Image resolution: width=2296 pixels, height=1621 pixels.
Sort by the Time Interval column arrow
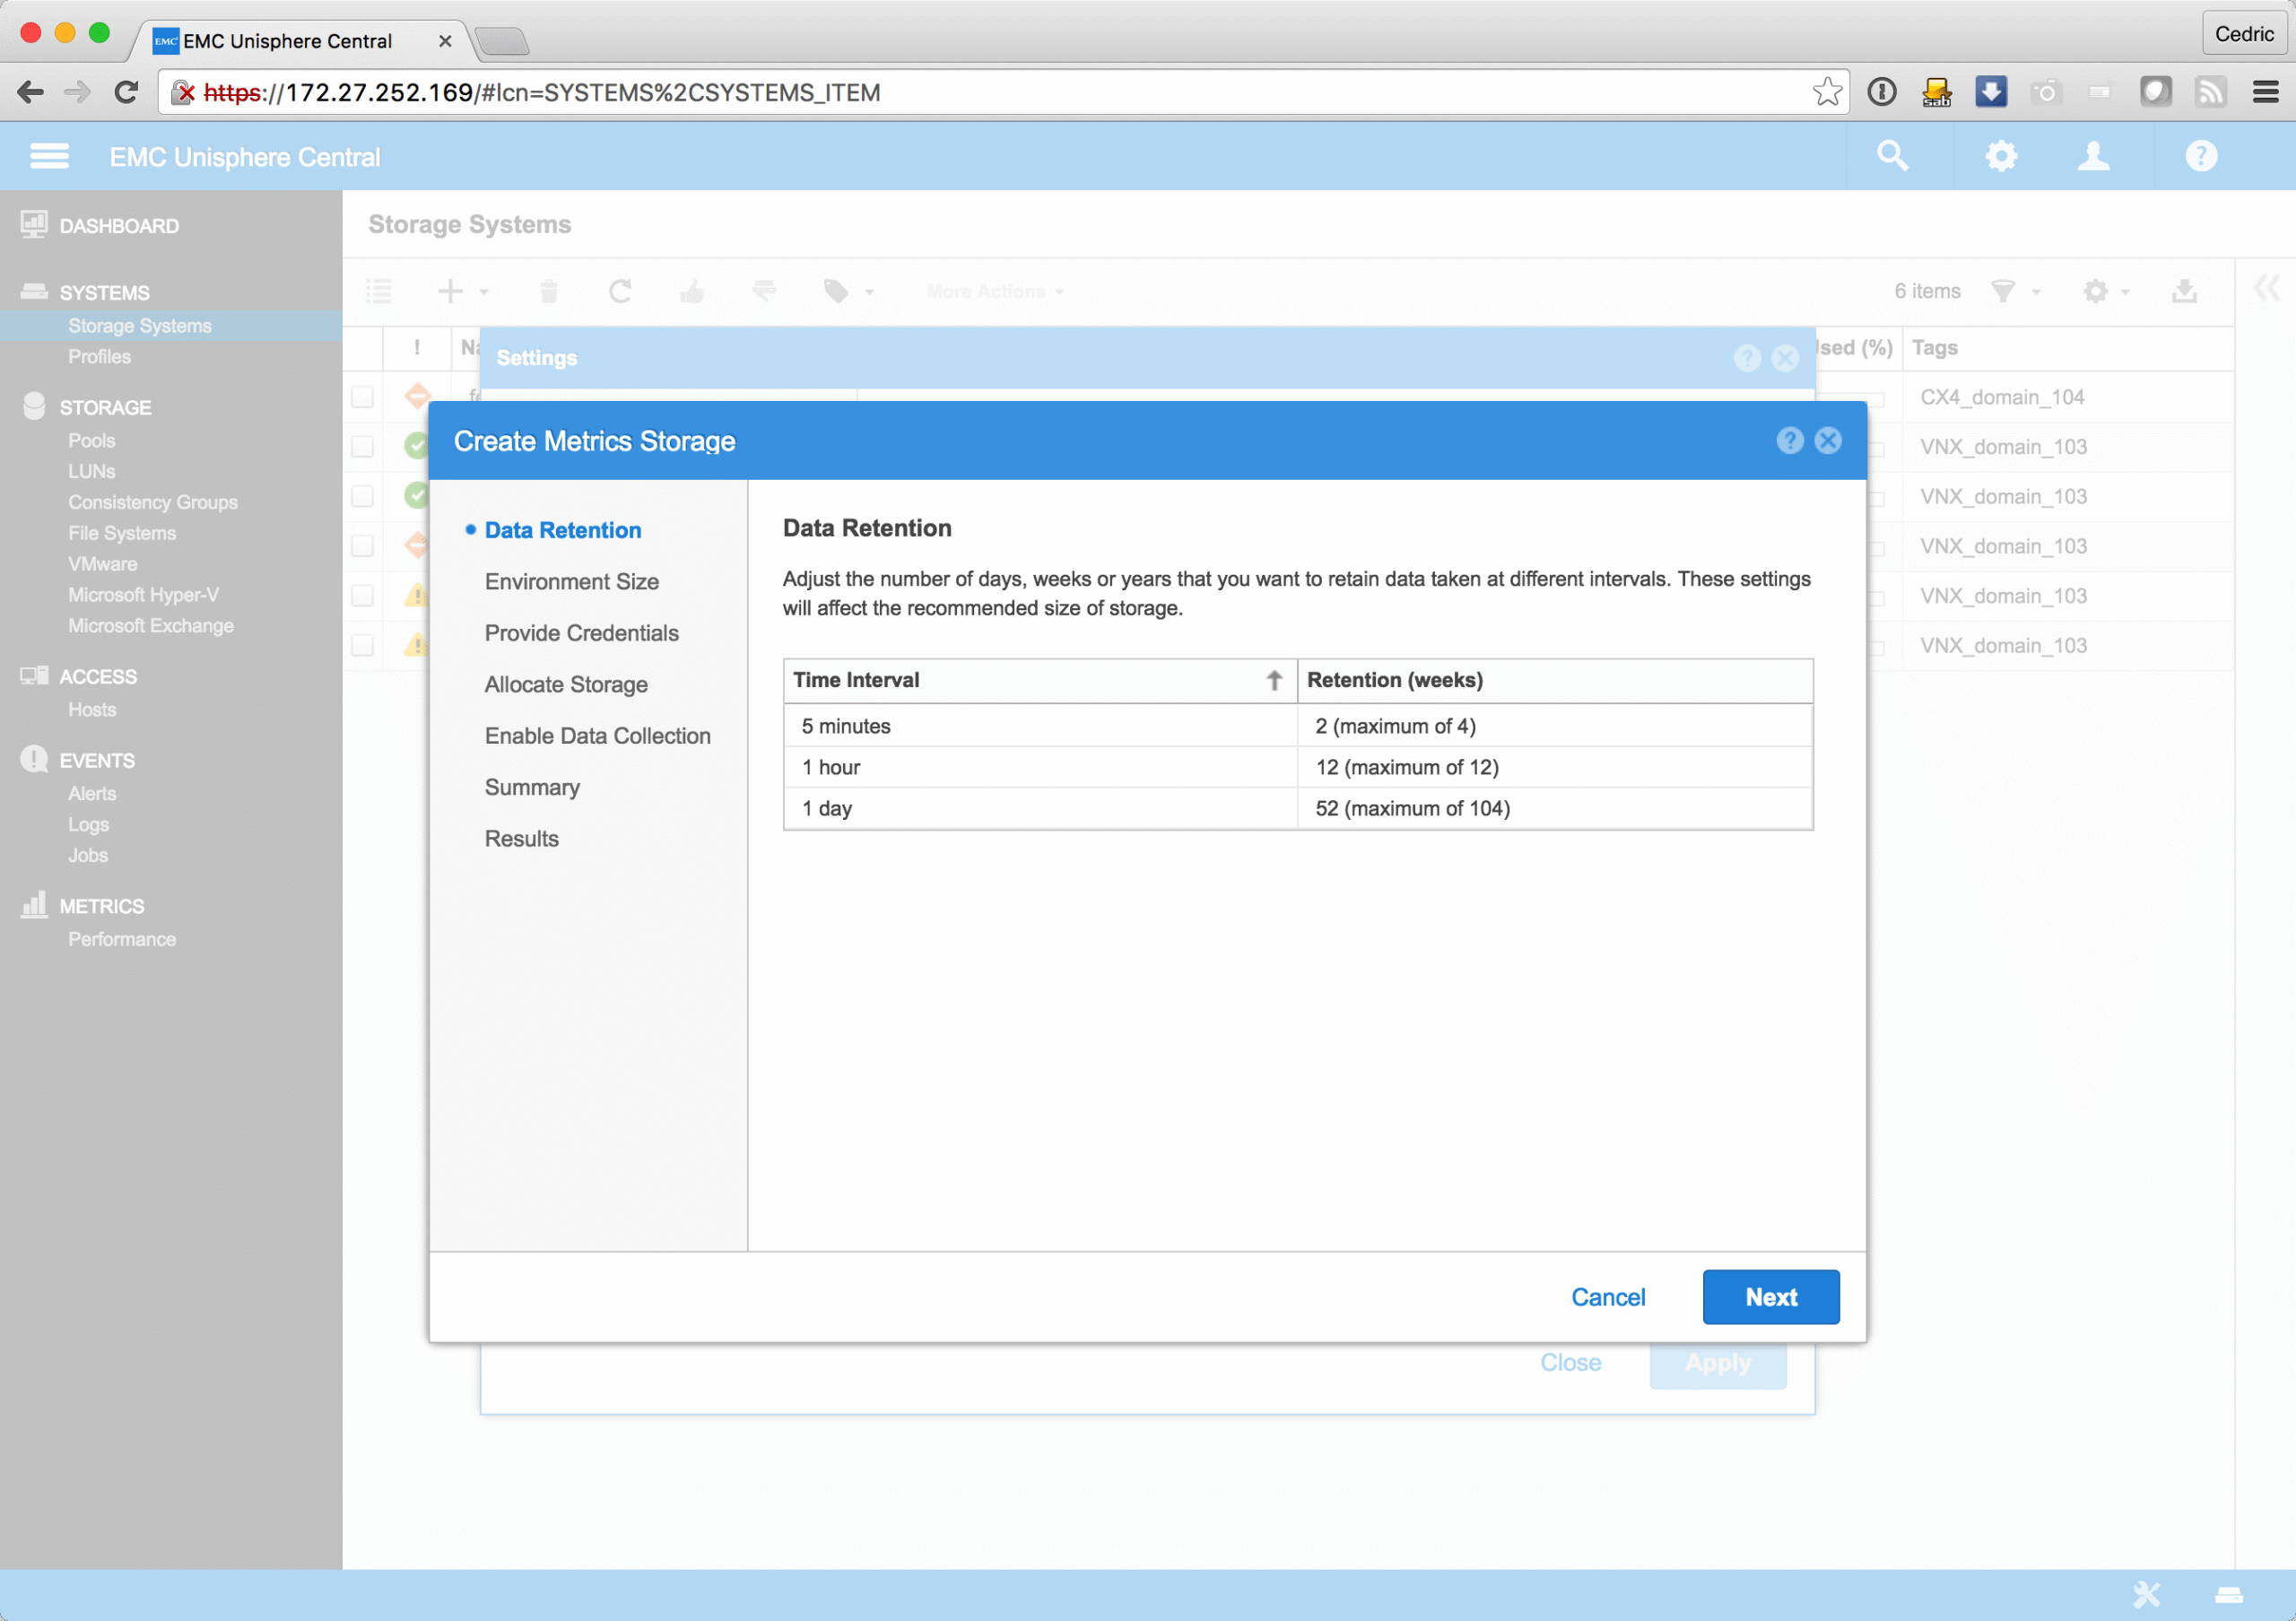click(x=1274, y=680)
